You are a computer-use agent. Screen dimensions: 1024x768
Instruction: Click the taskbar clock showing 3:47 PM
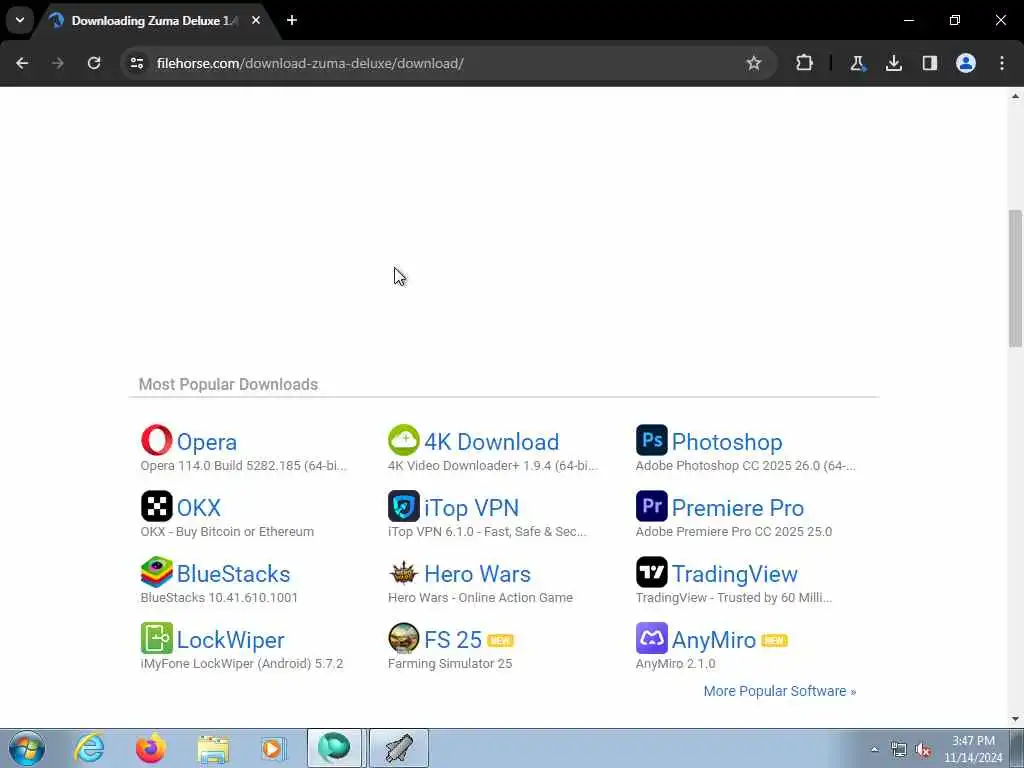tap(972, 749)
